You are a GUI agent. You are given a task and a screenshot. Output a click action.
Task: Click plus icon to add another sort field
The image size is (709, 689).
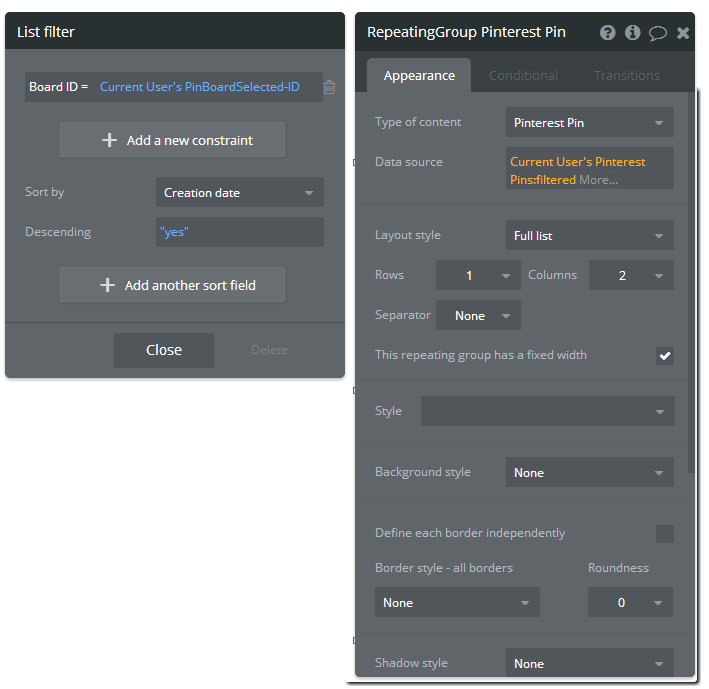click(x=108, y=285)
